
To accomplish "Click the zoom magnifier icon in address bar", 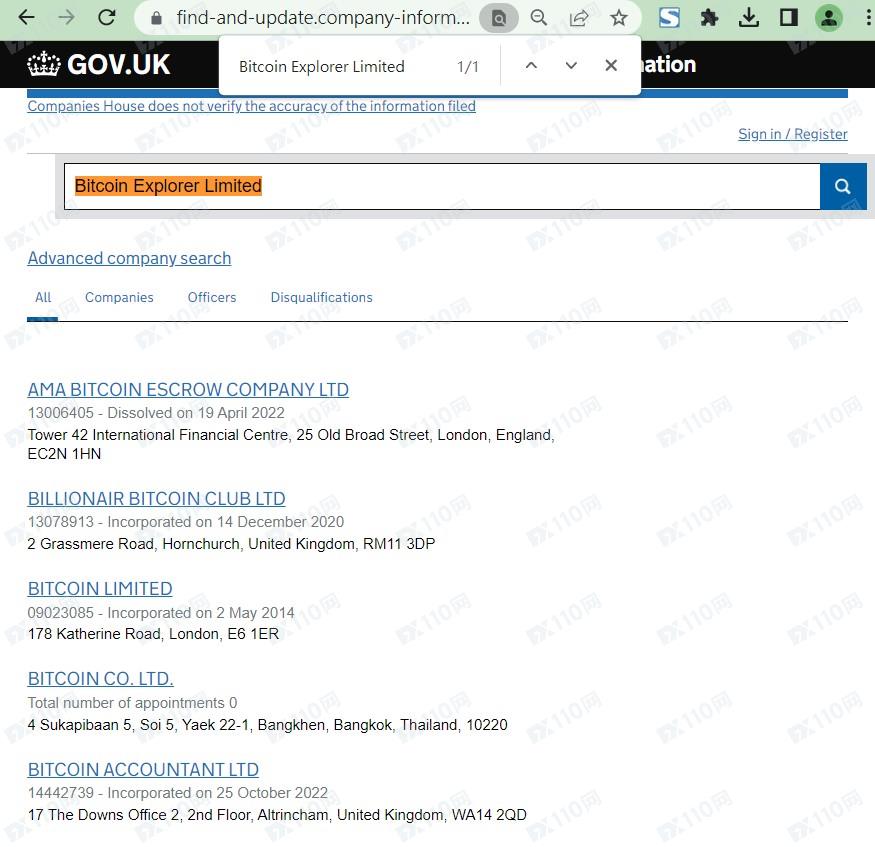I will click(x=539, y=18).
